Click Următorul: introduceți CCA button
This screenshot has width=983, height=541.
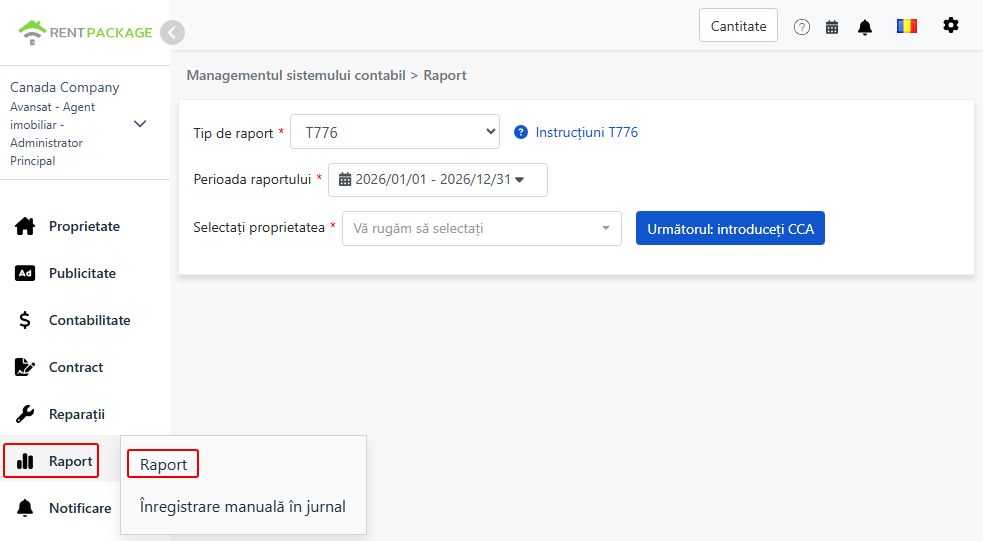[x=730, y=228]
